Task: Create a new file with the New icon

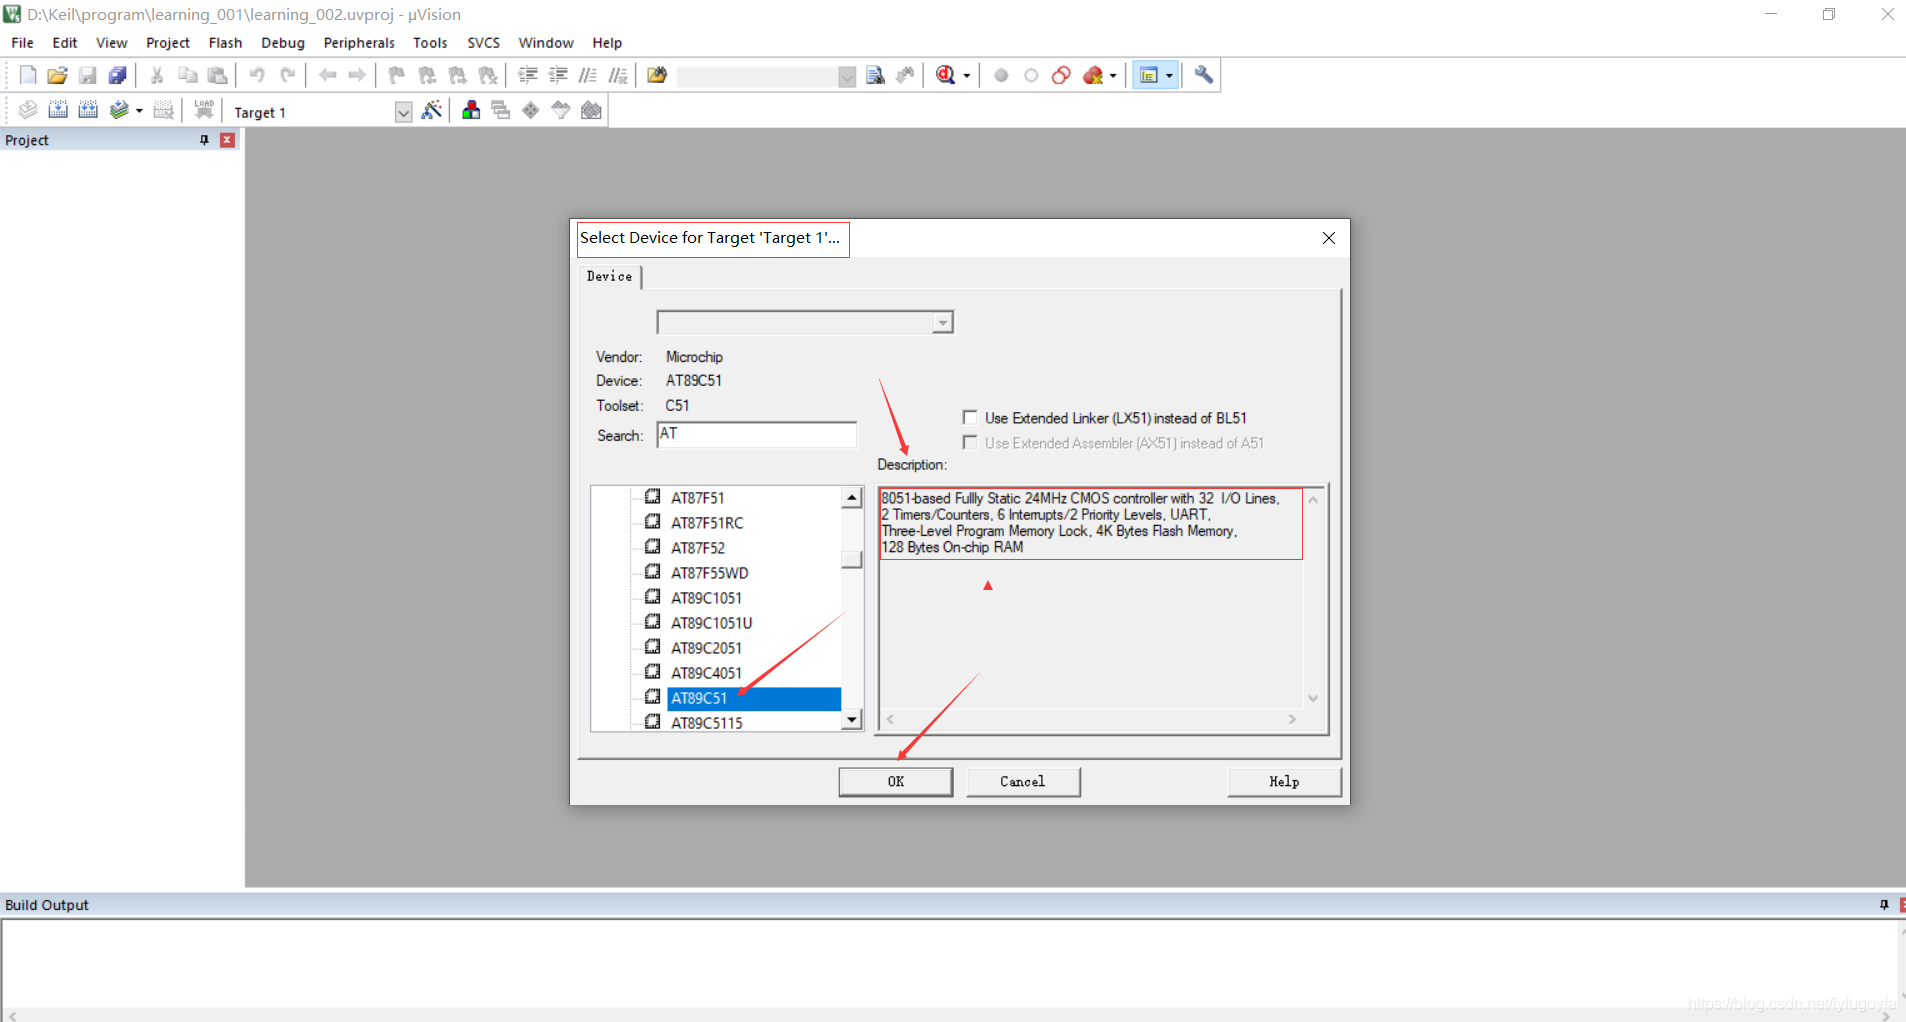Action: [28, 75]
